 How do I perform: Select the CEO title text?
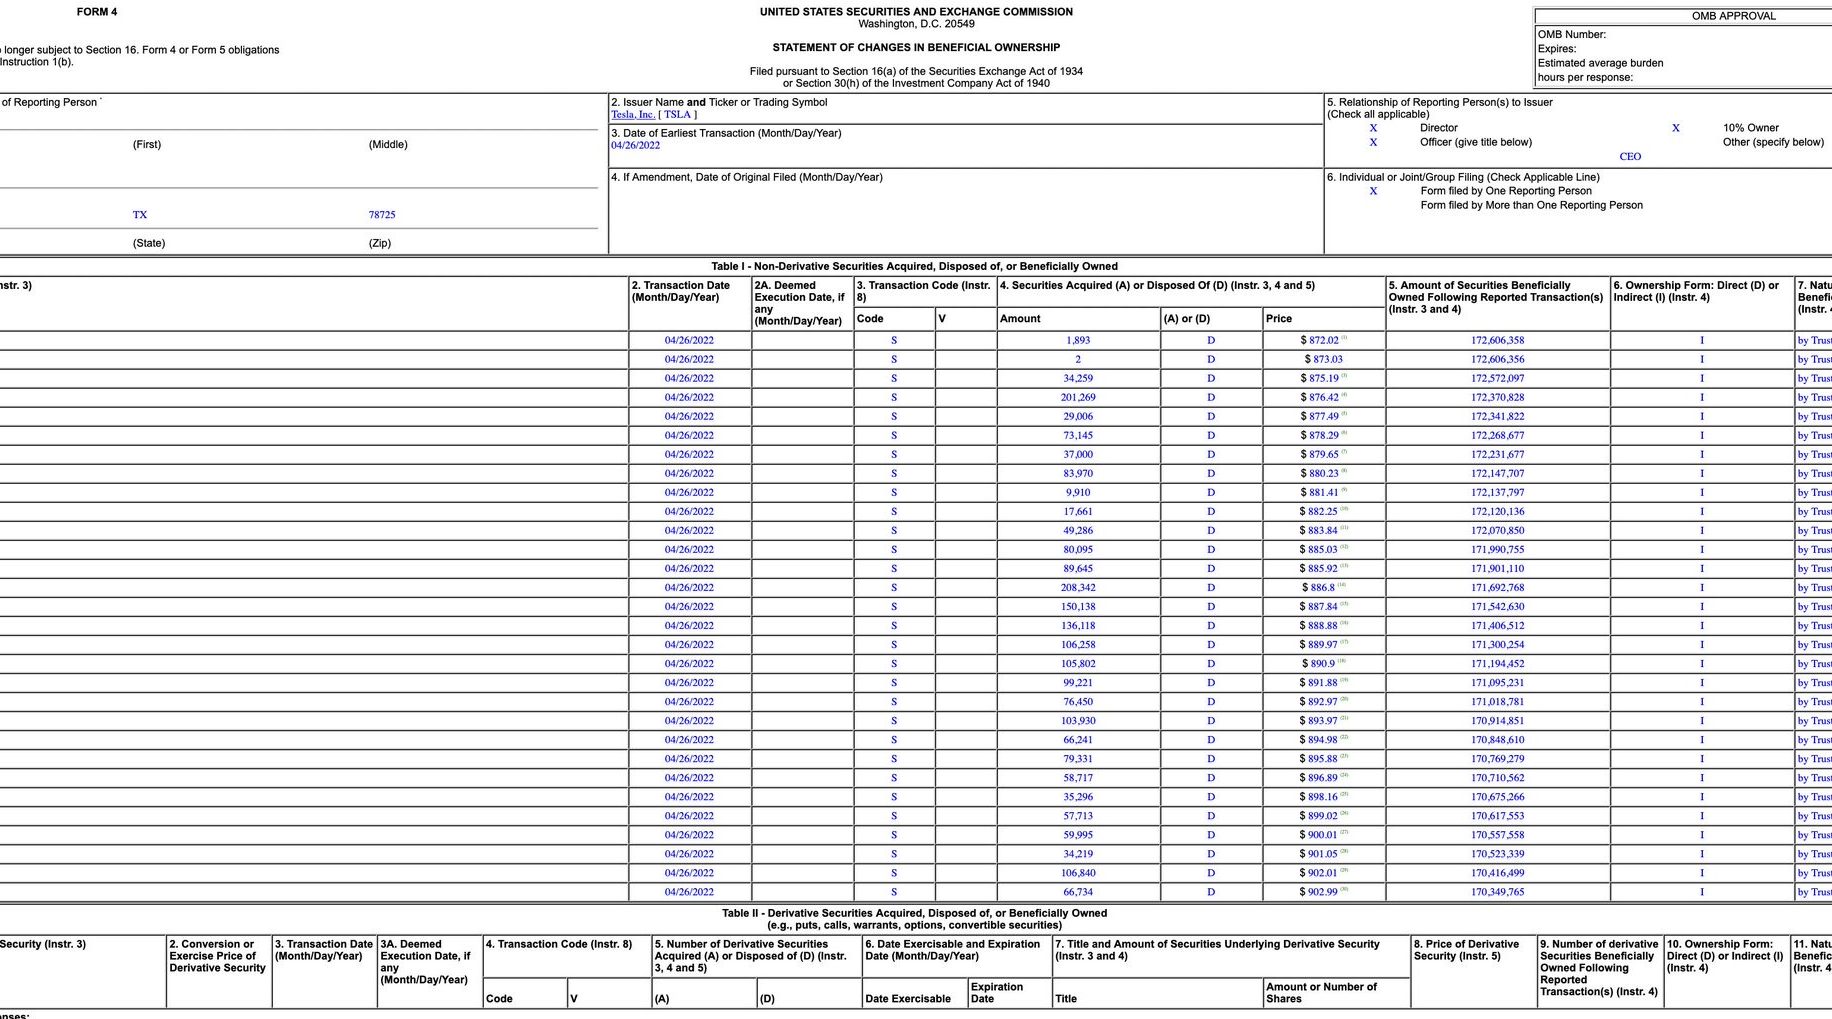(x=1630, y=157)
